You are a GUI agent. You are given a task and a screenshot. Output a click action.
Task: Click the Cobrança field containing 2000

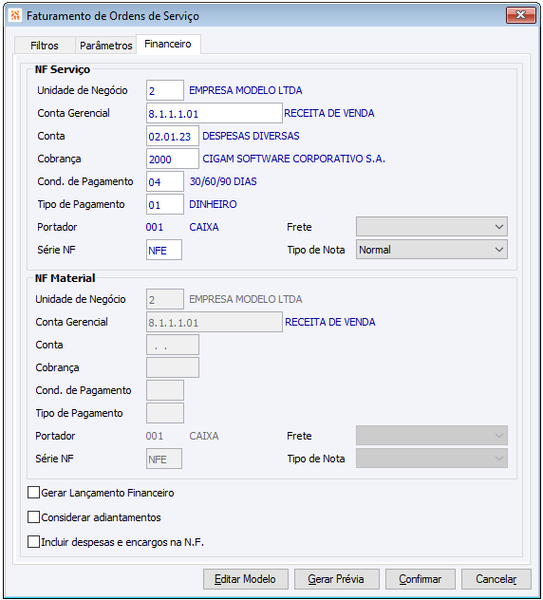(173, 159)
